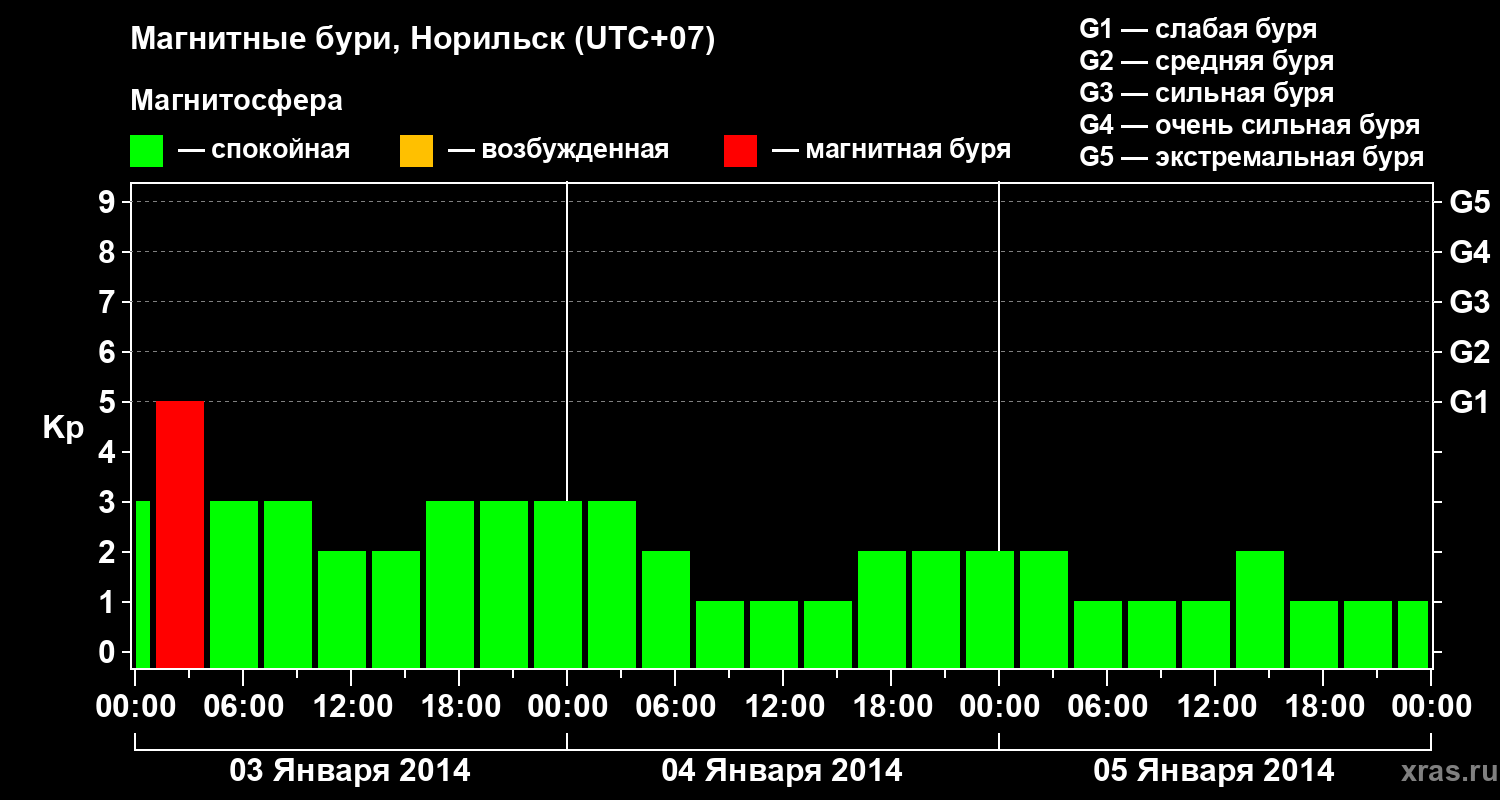1500x800 pixels.
Task: Click the '— возбужденная' legend label
Action: [x=558, y=150]
